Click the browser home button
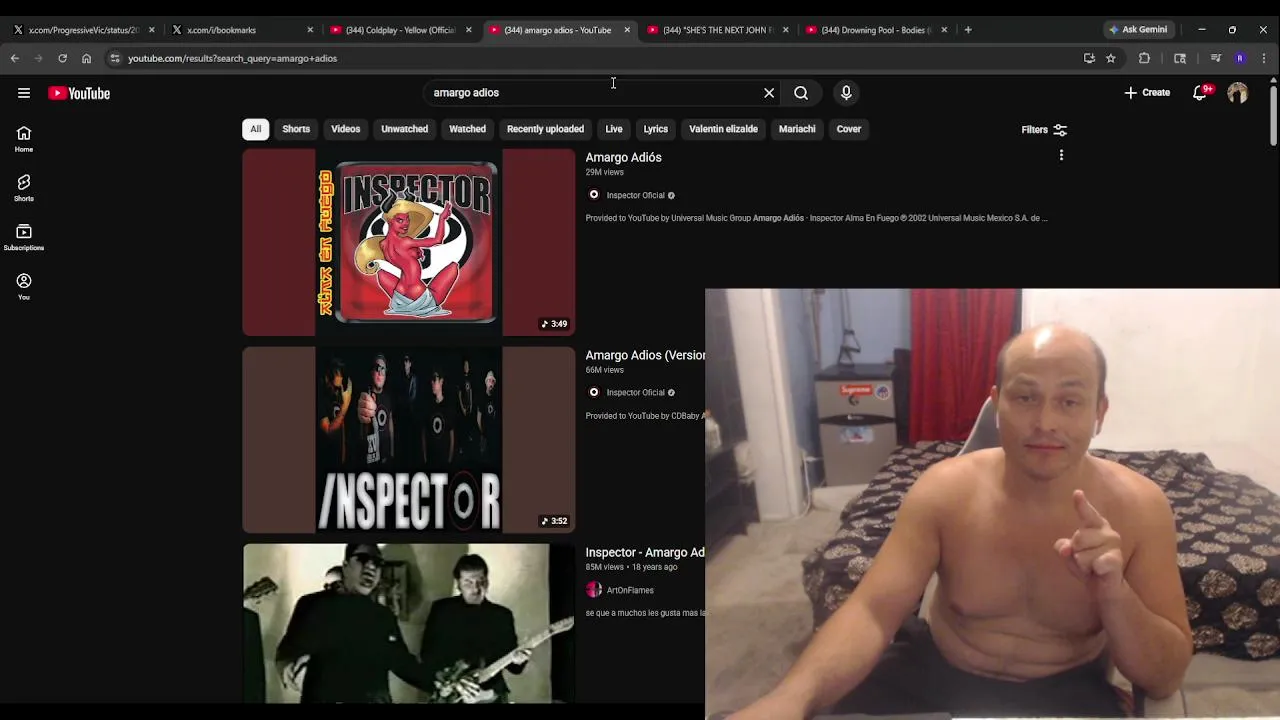The image size is (1280, 720). click(x=86, y=58)
